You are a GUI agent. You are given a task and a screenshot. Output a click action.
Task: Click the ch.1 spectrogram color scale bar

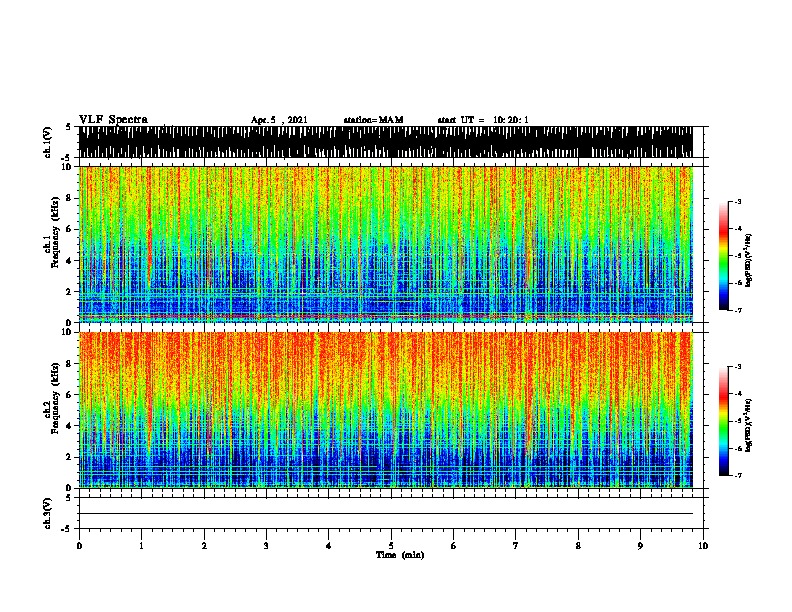point(724,256)
